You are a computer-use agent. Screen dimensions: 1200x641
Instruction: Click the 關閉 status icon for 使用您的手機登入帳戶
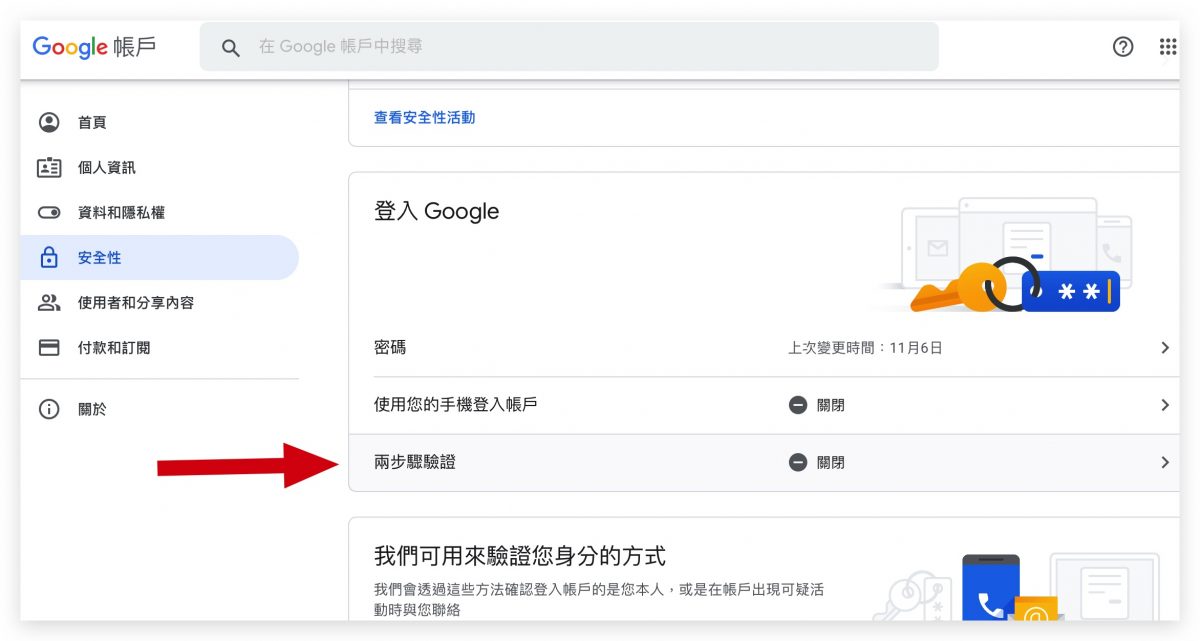(798, 405)
